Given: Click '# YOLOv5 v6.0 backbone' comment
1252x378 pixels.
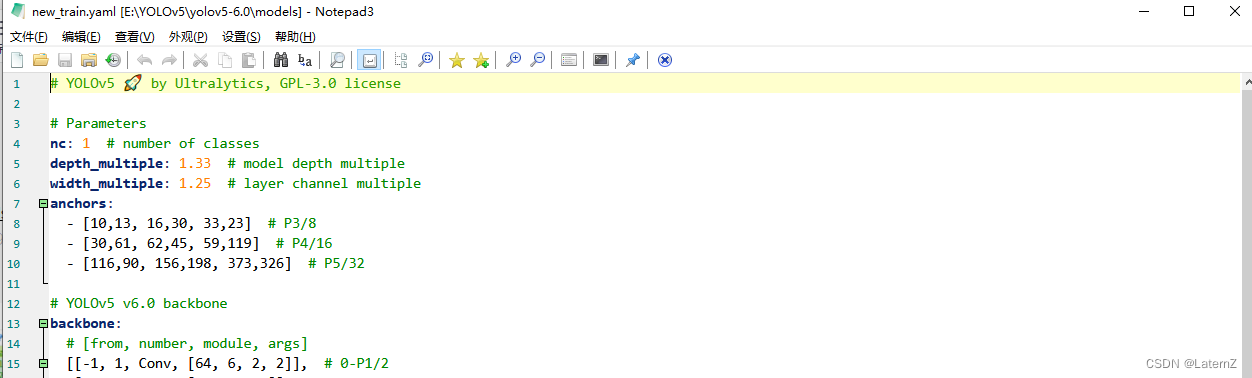Looking at the screenshot, I should (x=138, y=304).
